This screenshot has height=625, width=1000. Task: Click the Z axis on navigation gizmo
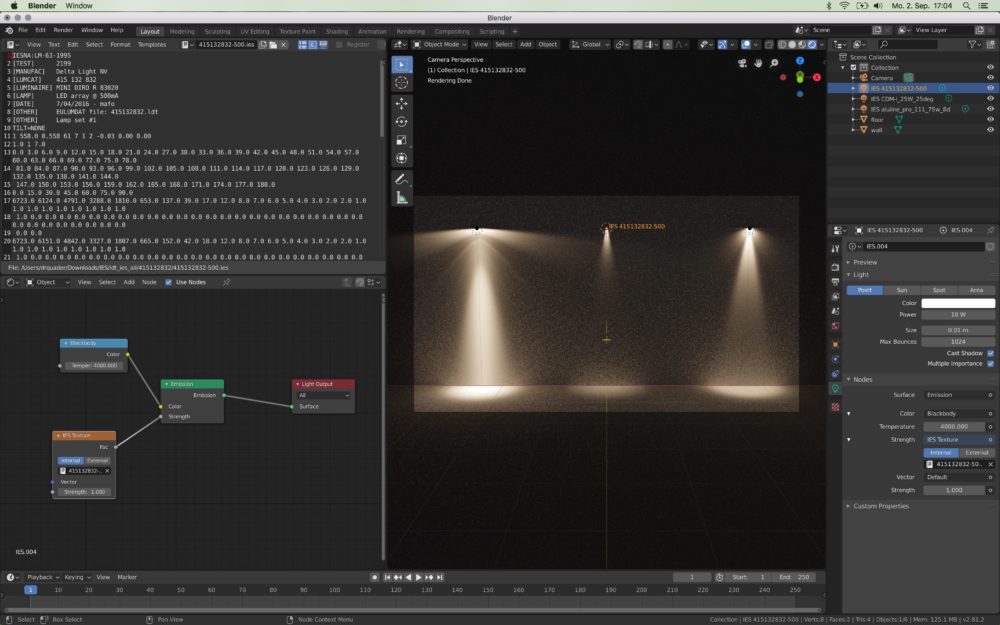(800, 61)
